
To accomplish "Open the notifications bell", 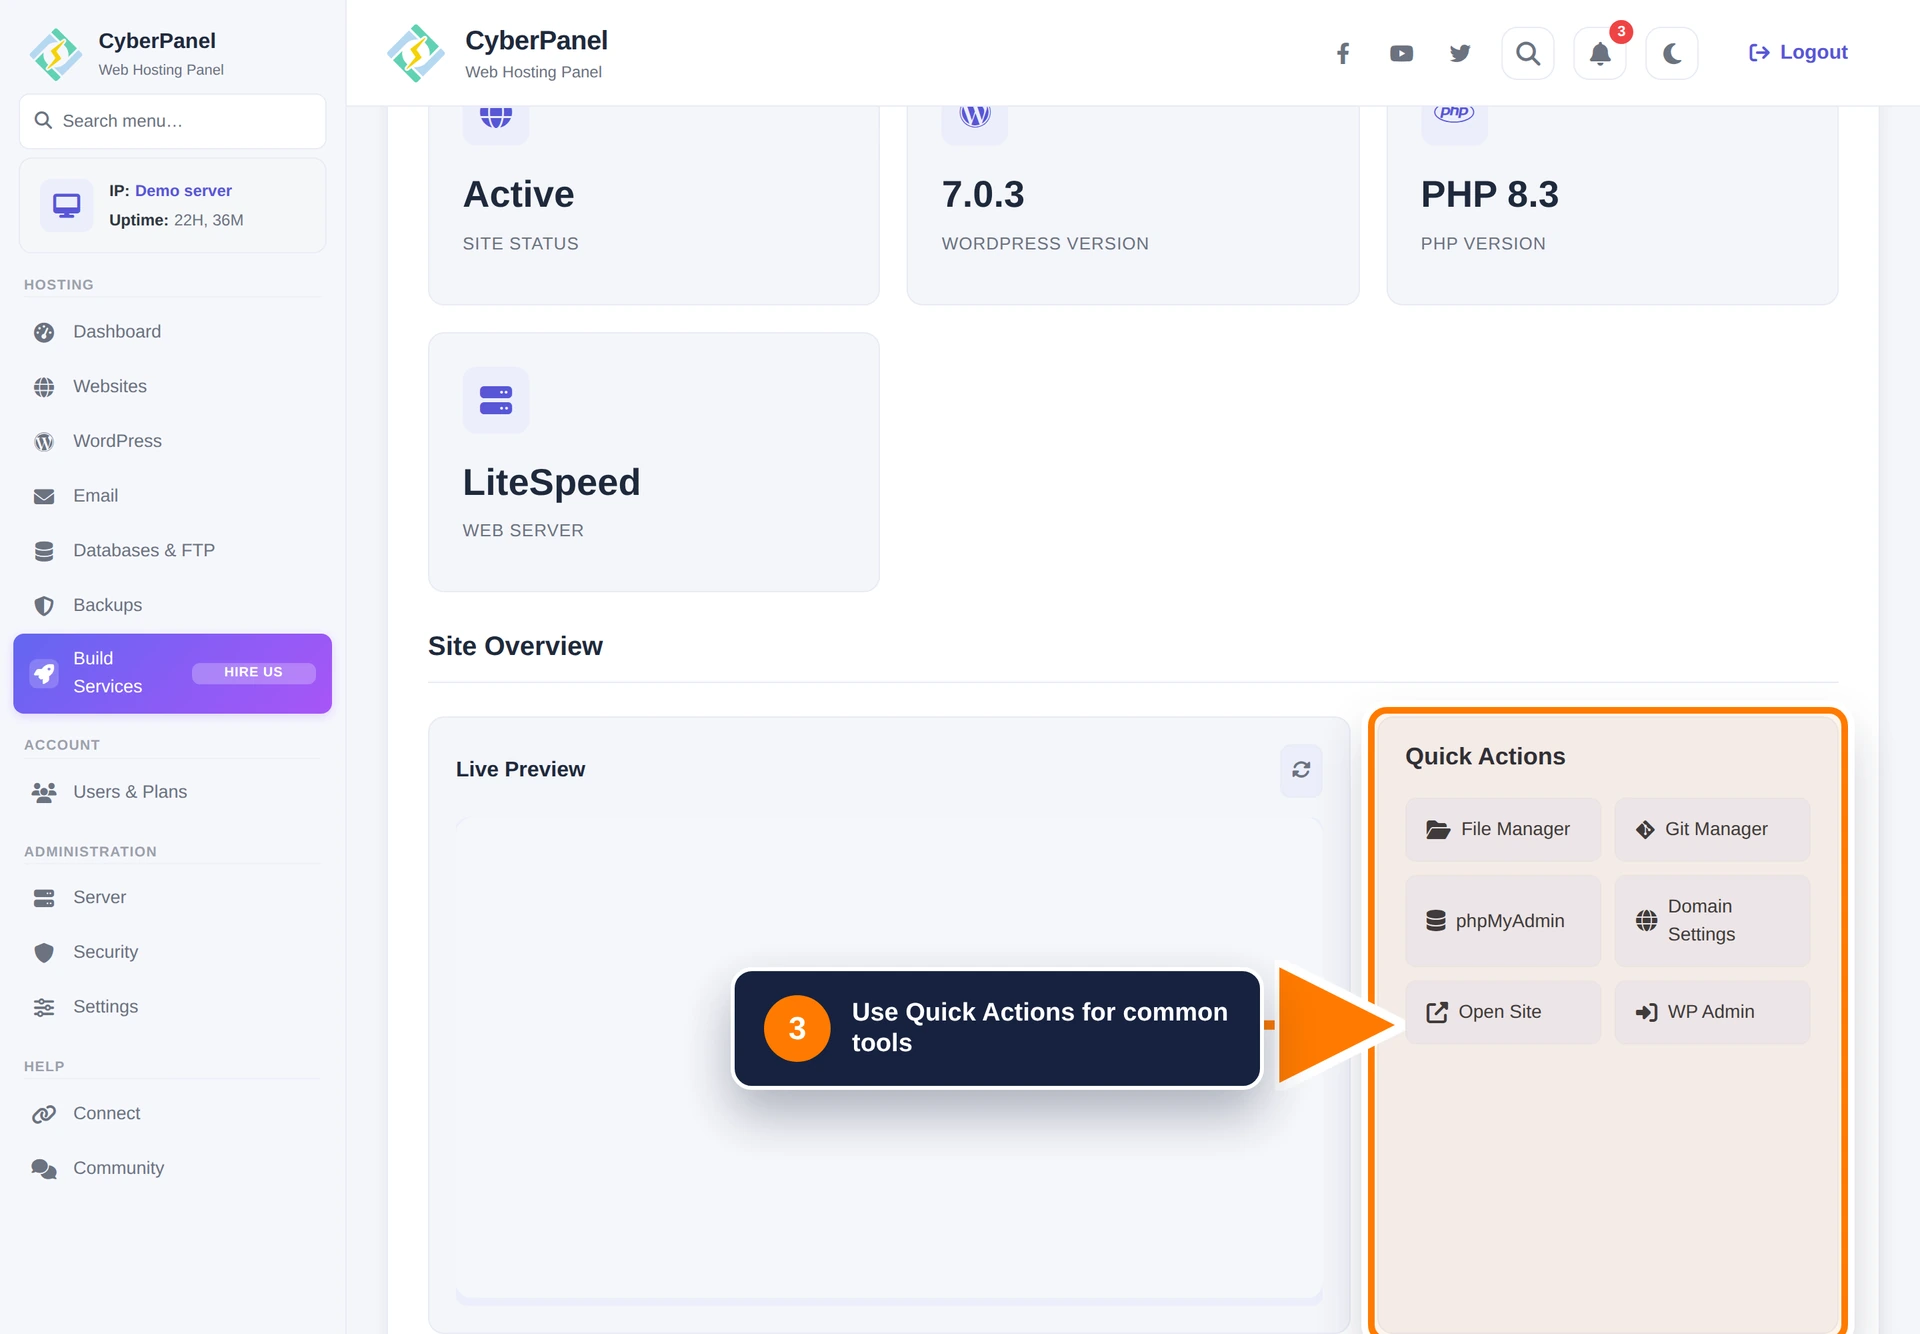I will pos(1600,53).
